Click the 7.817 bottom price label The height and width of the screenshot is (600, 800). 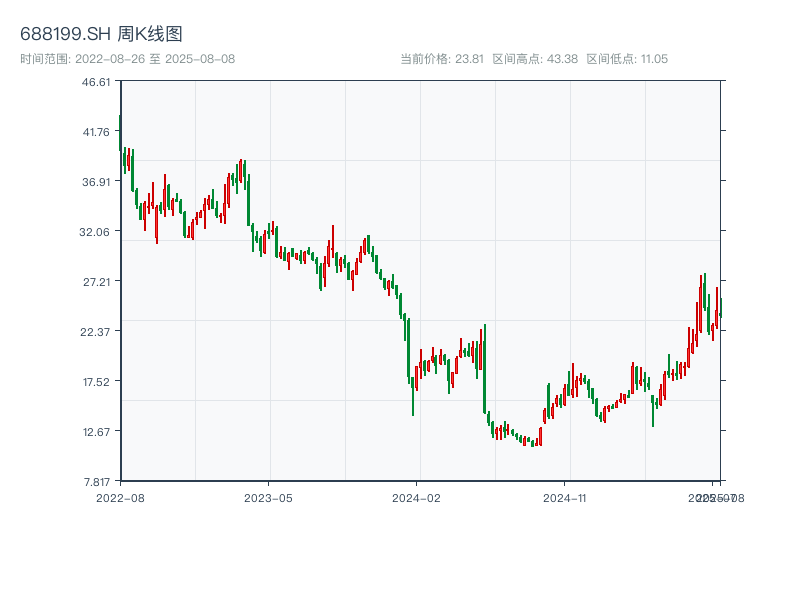[x=96, y=481]
